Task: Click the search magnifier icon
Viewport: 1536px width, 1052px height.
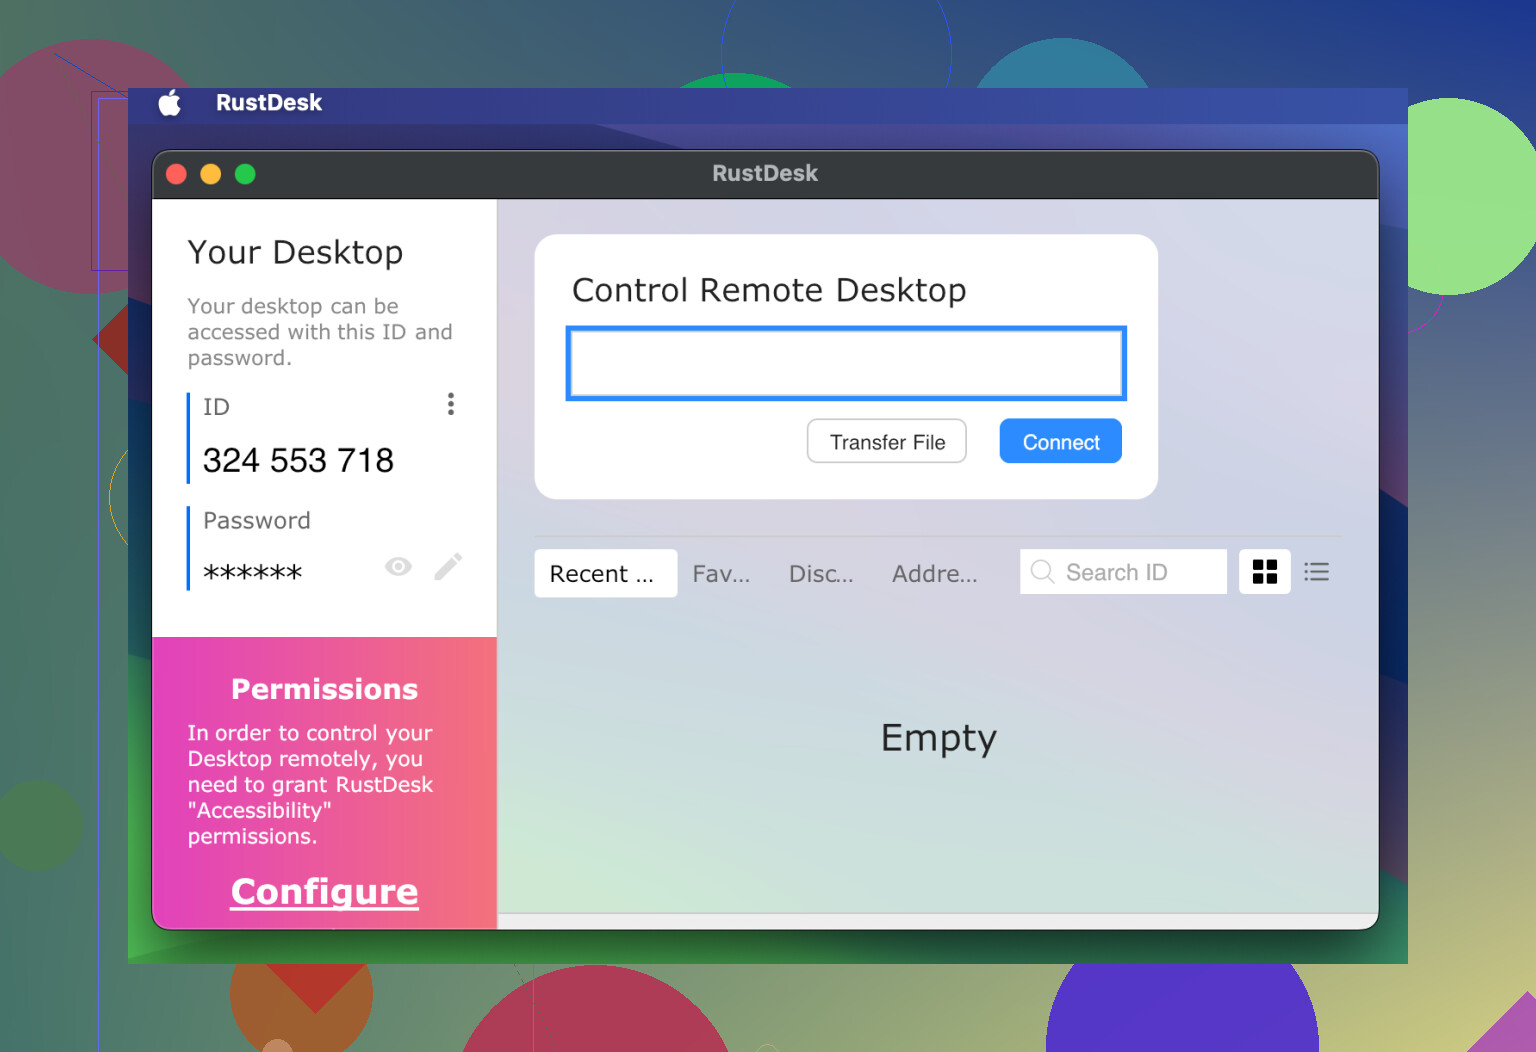Action: 1042,571
